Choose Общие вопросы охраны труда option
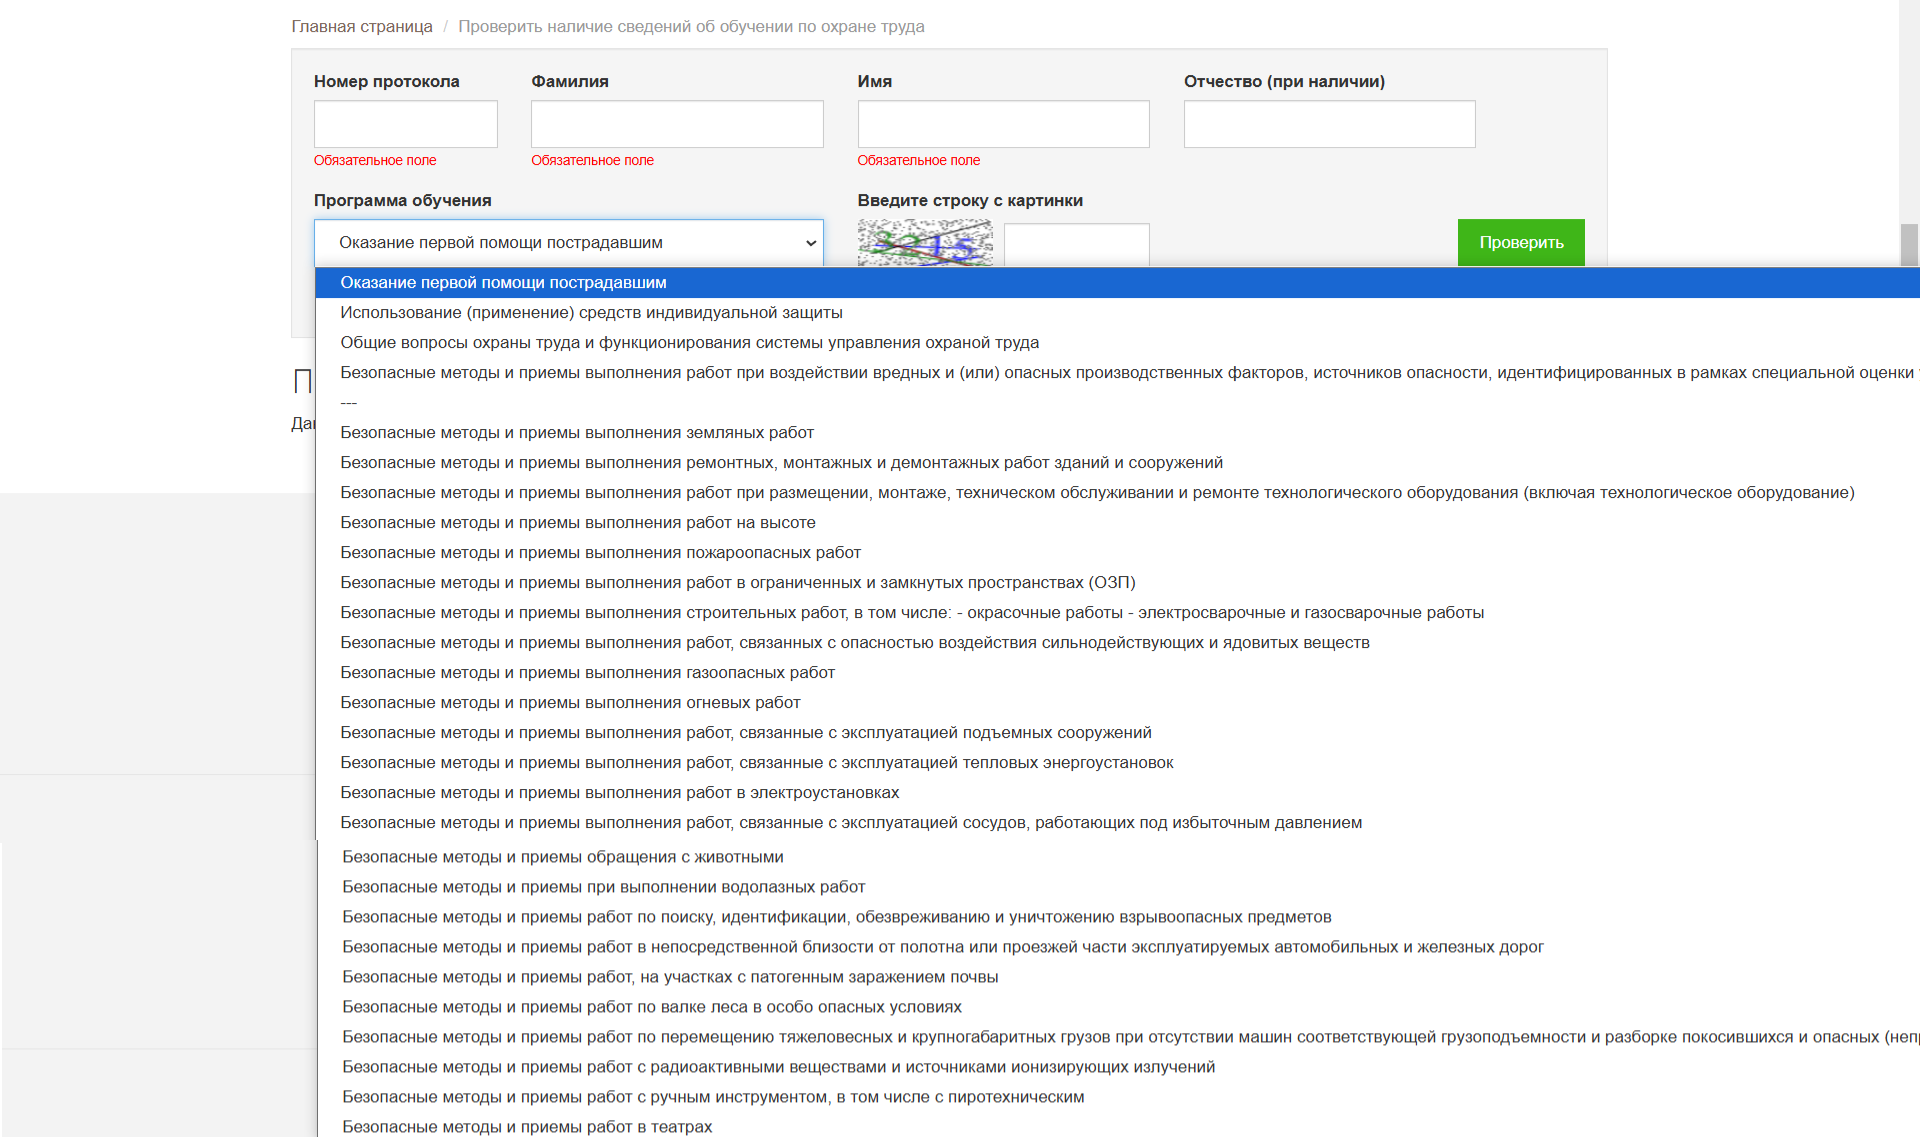The image size is (1920, 1144). (689, 343)
